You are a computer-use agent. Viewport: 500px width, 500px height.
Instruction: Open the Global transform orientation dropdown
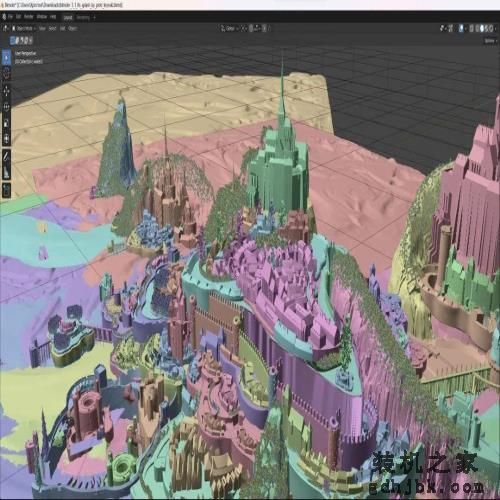tap(230, 29)
